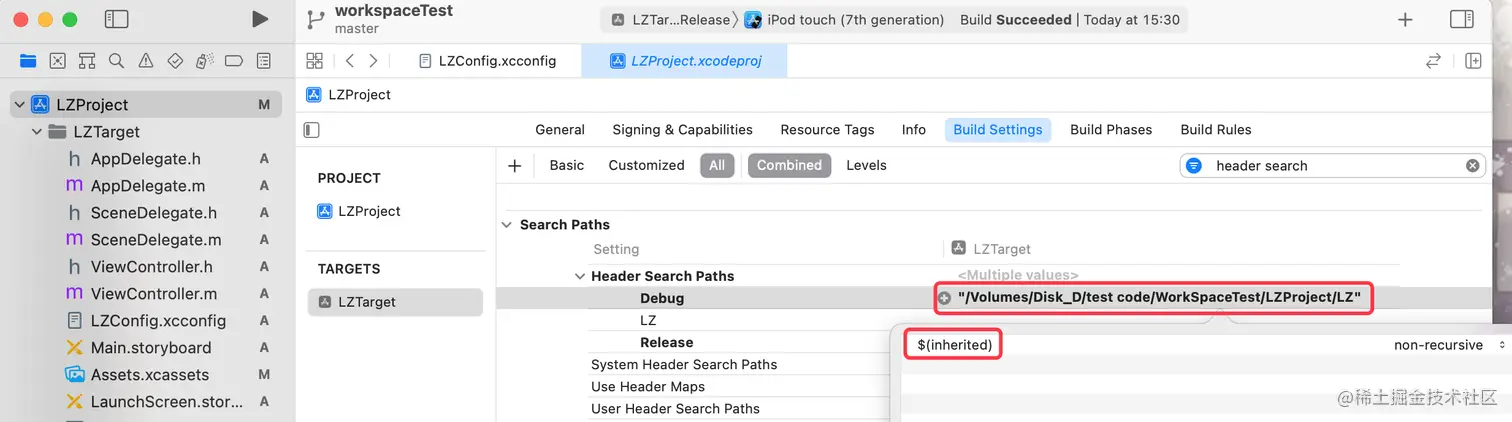The height and width of the screenshot is (422, 1512).
Task: Toggle the navigator sidebar icon
Action: pos(117,19)
